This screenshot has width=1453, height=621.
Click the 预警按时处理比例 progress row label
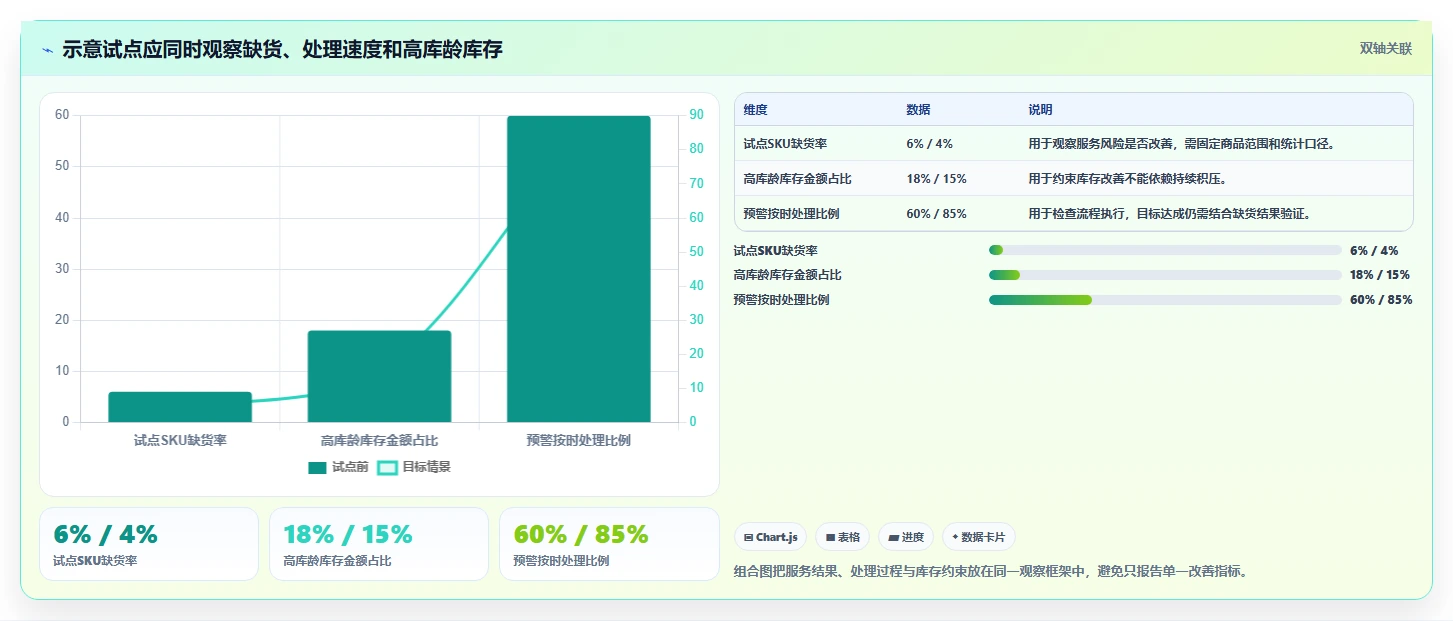(781, 300)
